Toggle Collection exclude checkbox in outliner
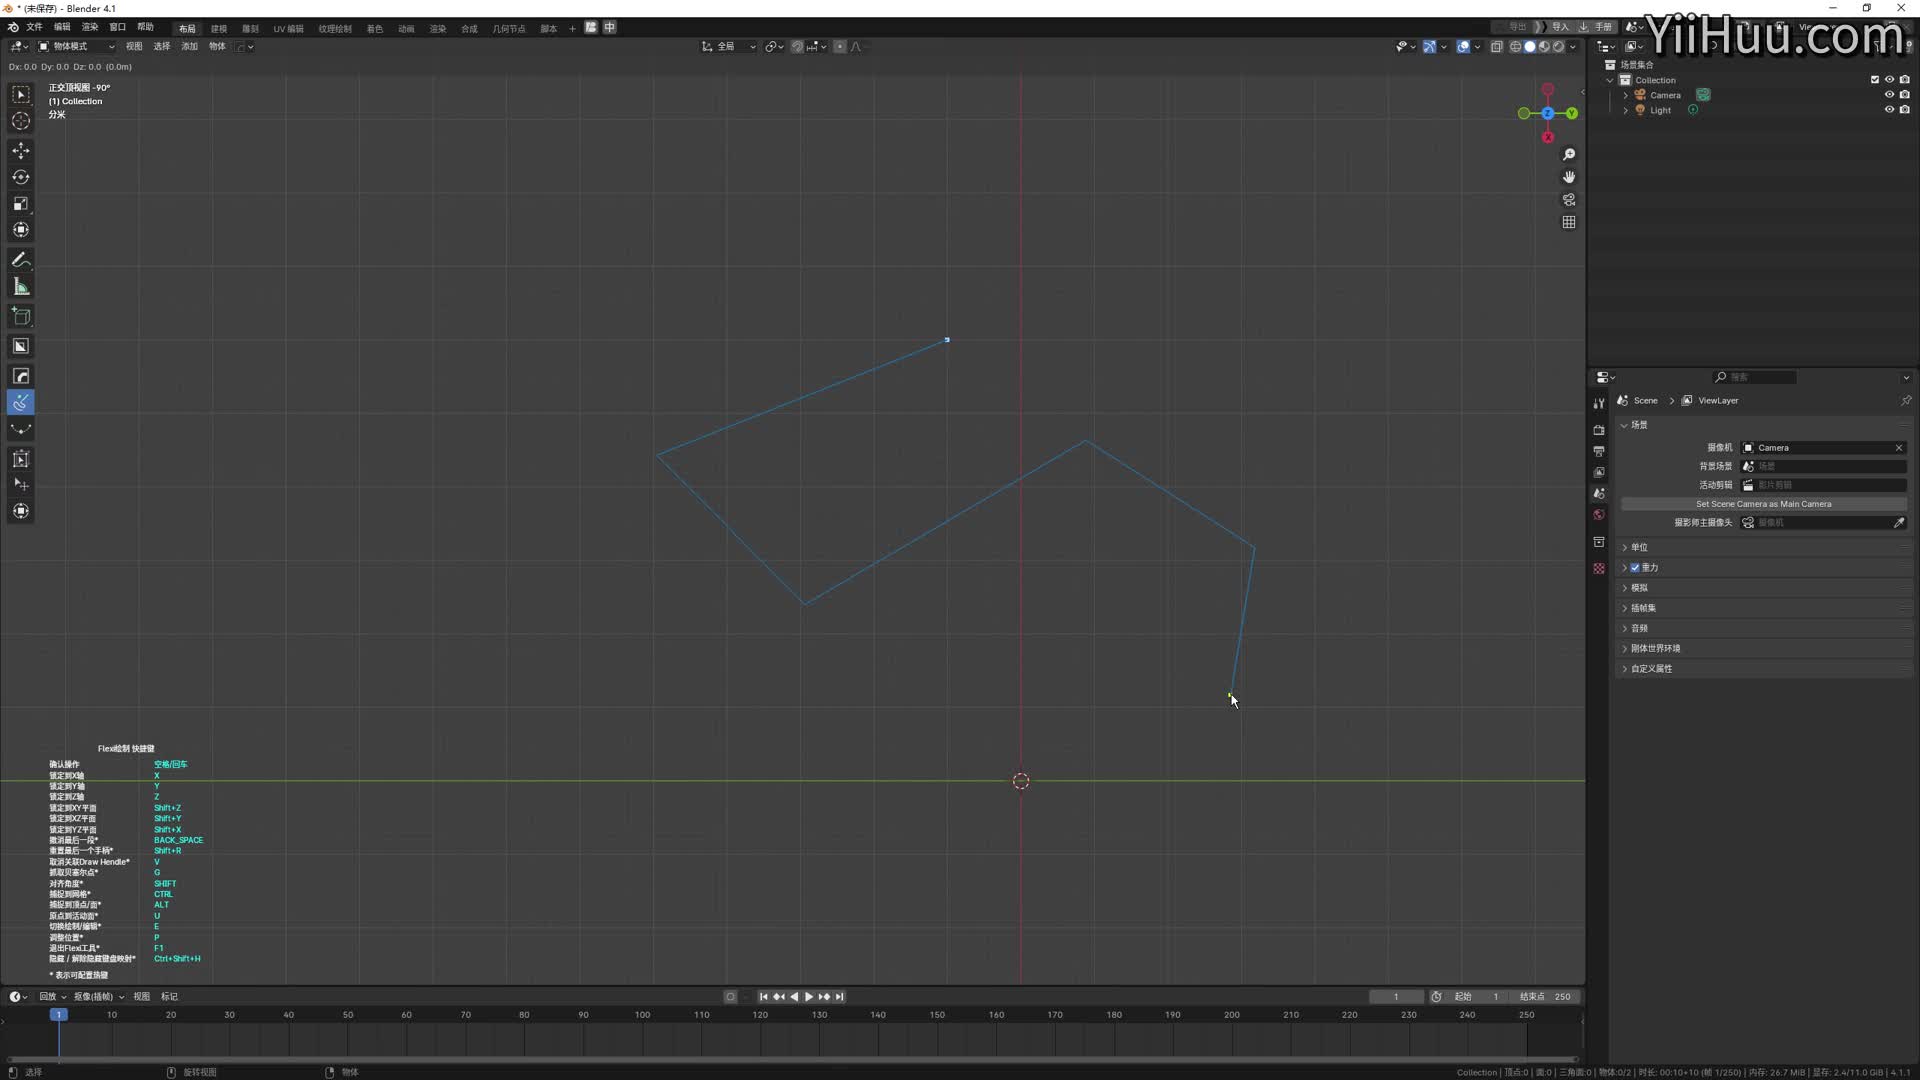This screenshot has width=1920, height=1080. click(1875, 80)
